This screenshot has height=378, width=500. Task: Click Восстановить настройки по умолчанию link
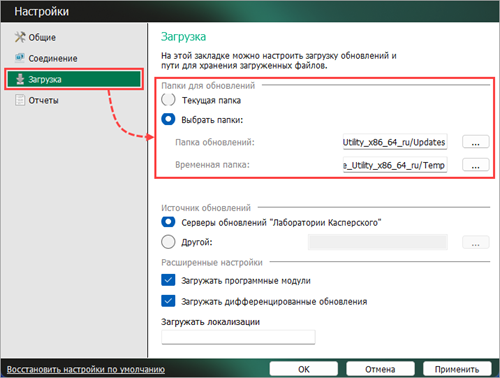click(x=86, y=369)
